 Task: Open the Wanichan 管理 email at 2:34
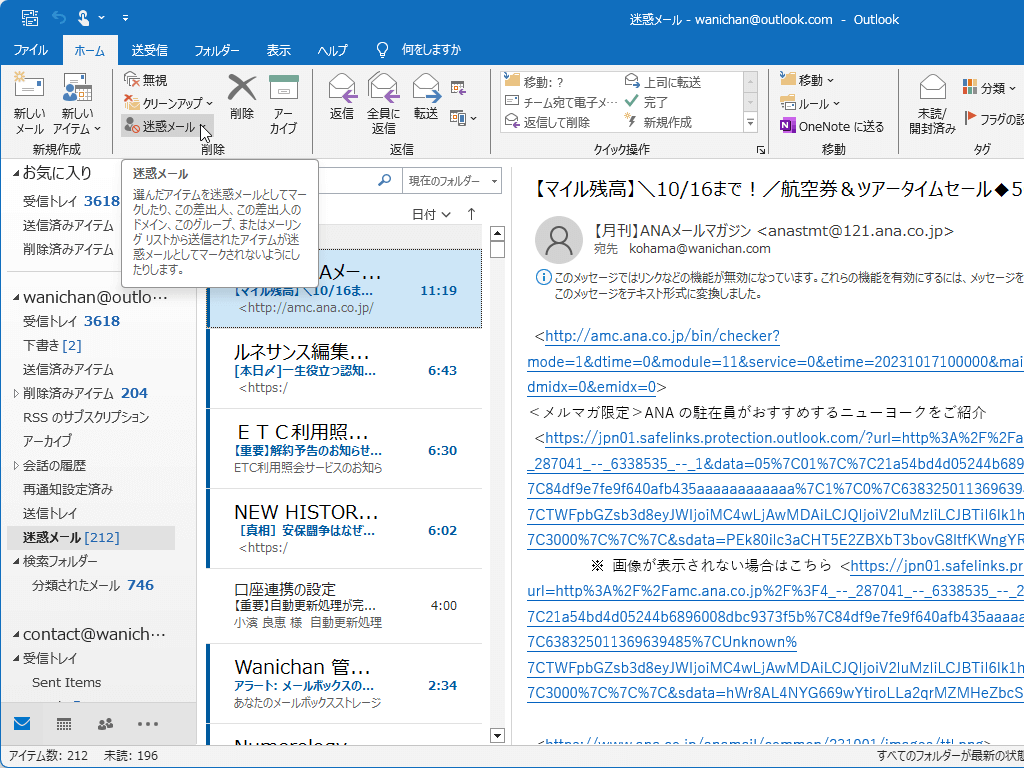pyautogui.click(x=345, y=684)
